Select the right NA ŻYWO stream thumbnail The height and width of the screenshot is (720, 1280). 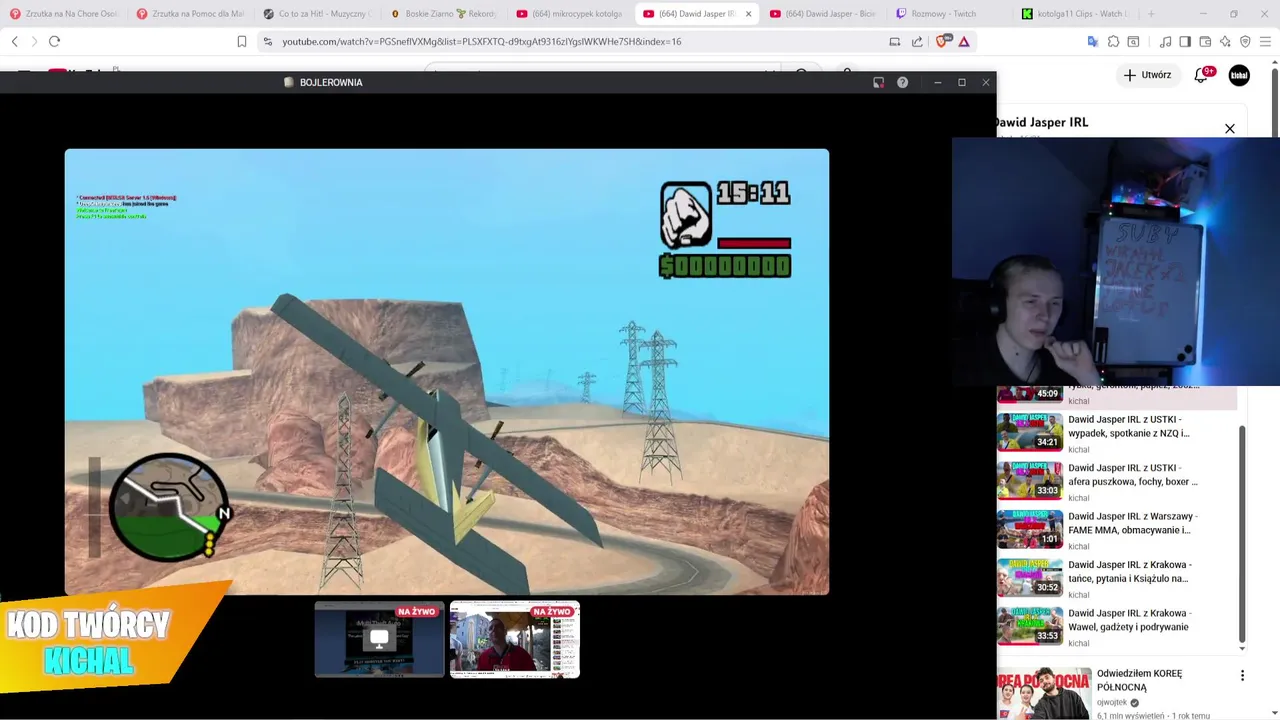click(x=515, y=640)
